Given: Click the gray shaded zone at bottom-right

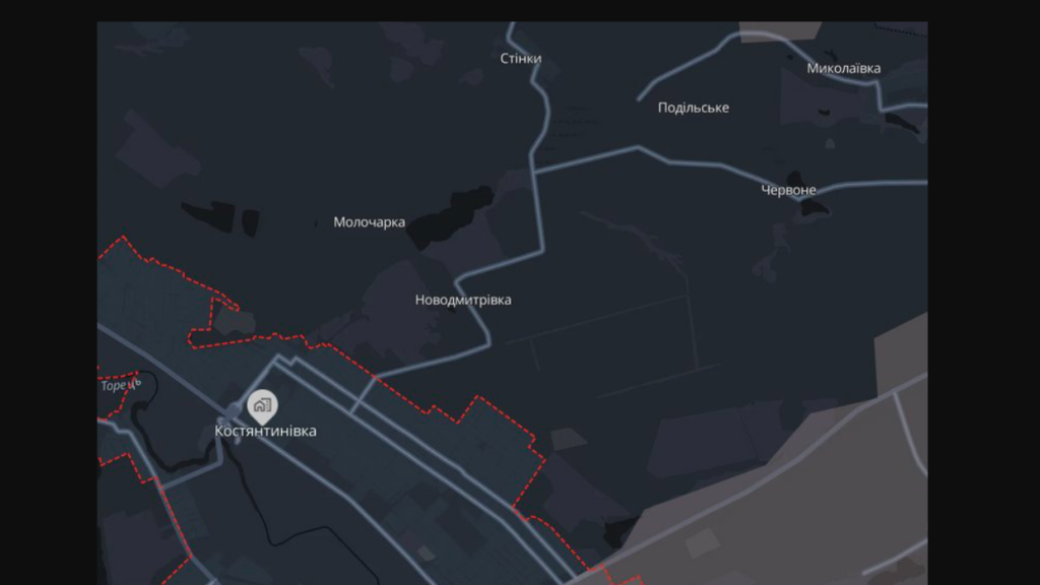Looking at the screenshot, I should [x=796, y=491].
